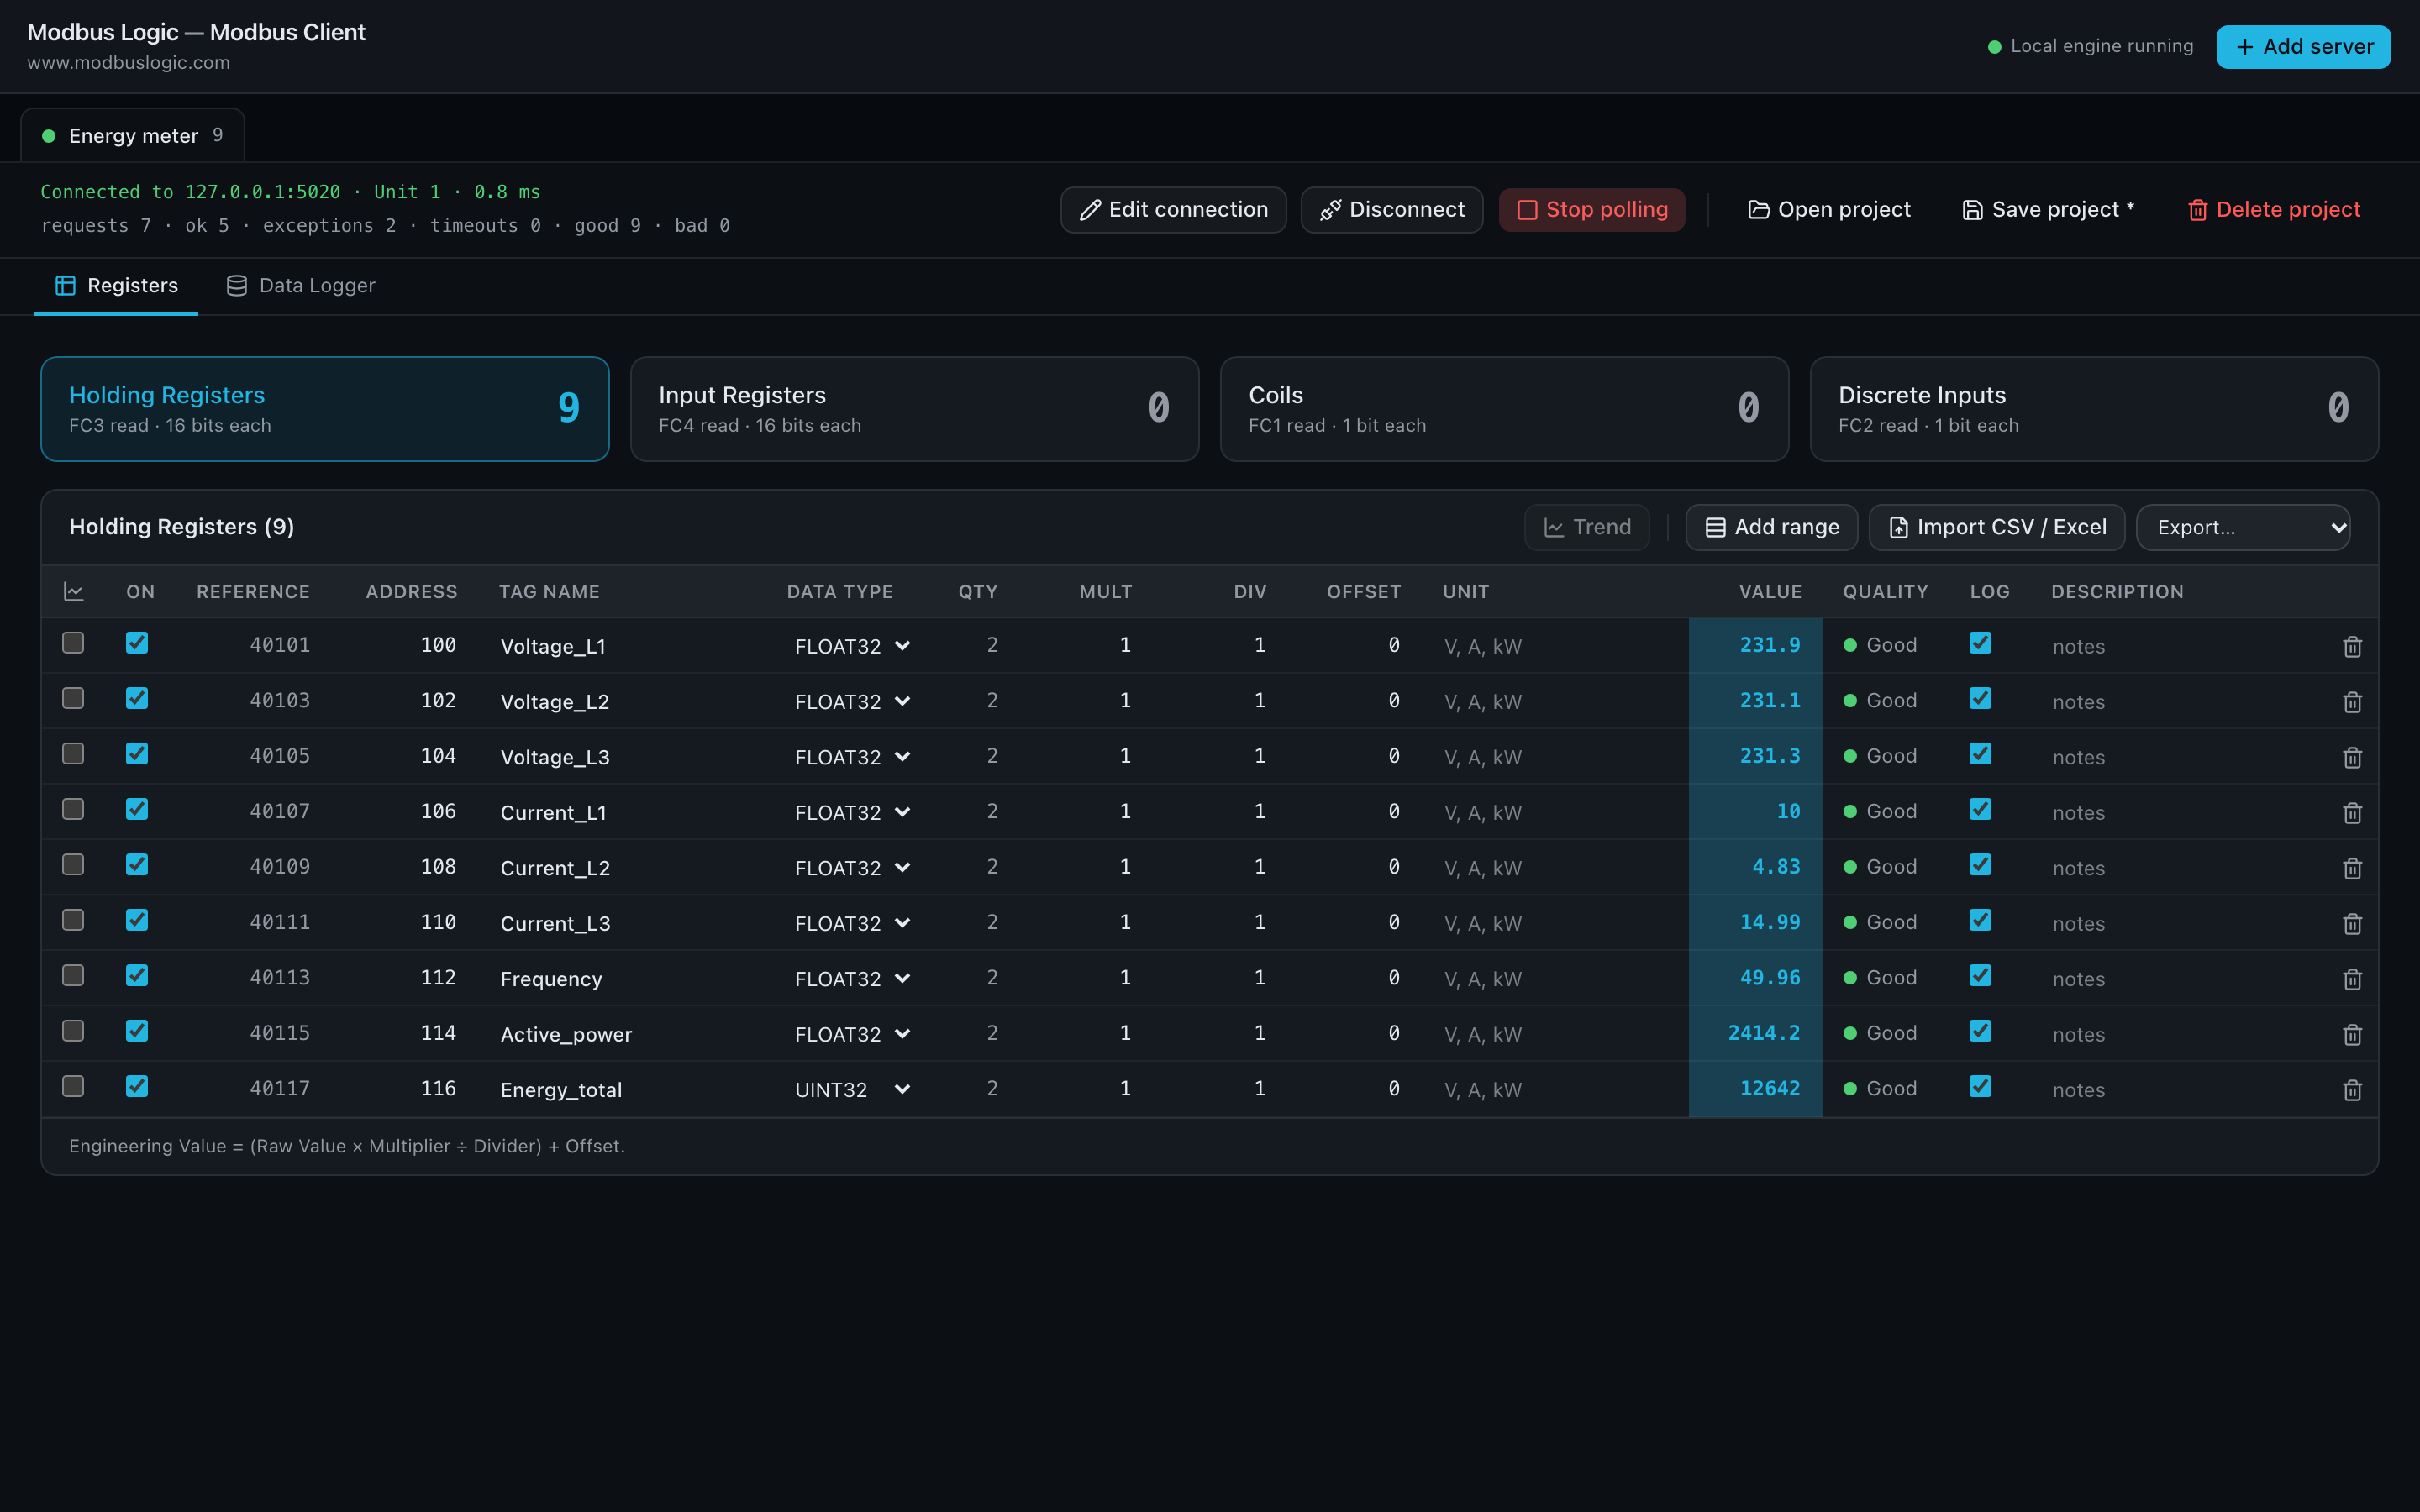Change the UINT32 data type for Energy_total
2420x1512 pixels.
click(852, 1090)
